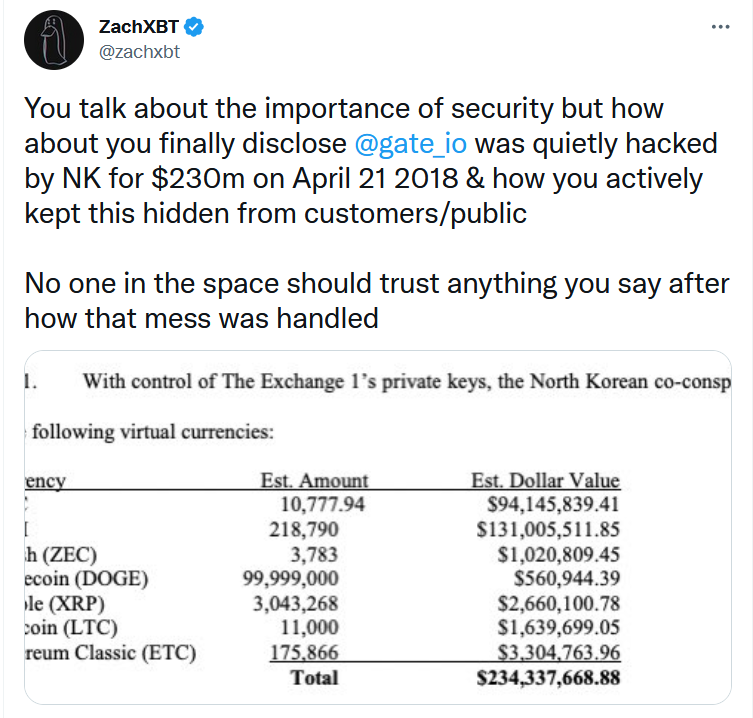The height and width of the screenshot is (718, 753).
Task: Click the @zachxbt handle
Action: click(x=139, y=52)
